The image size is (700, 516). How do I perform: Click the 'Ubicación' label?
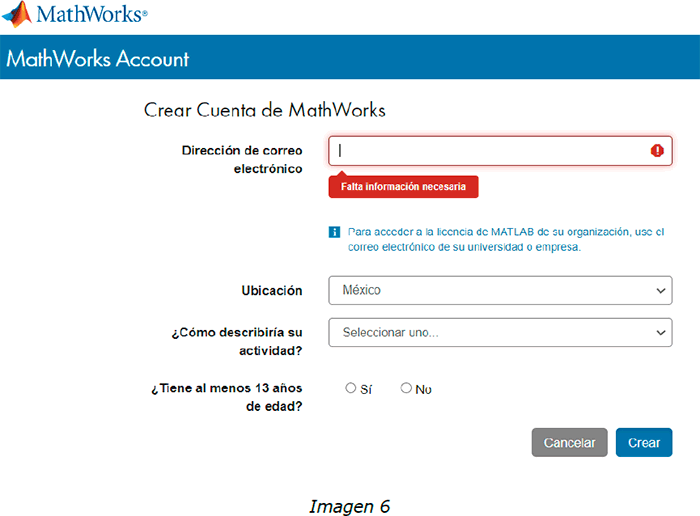(x=271, y=291)
